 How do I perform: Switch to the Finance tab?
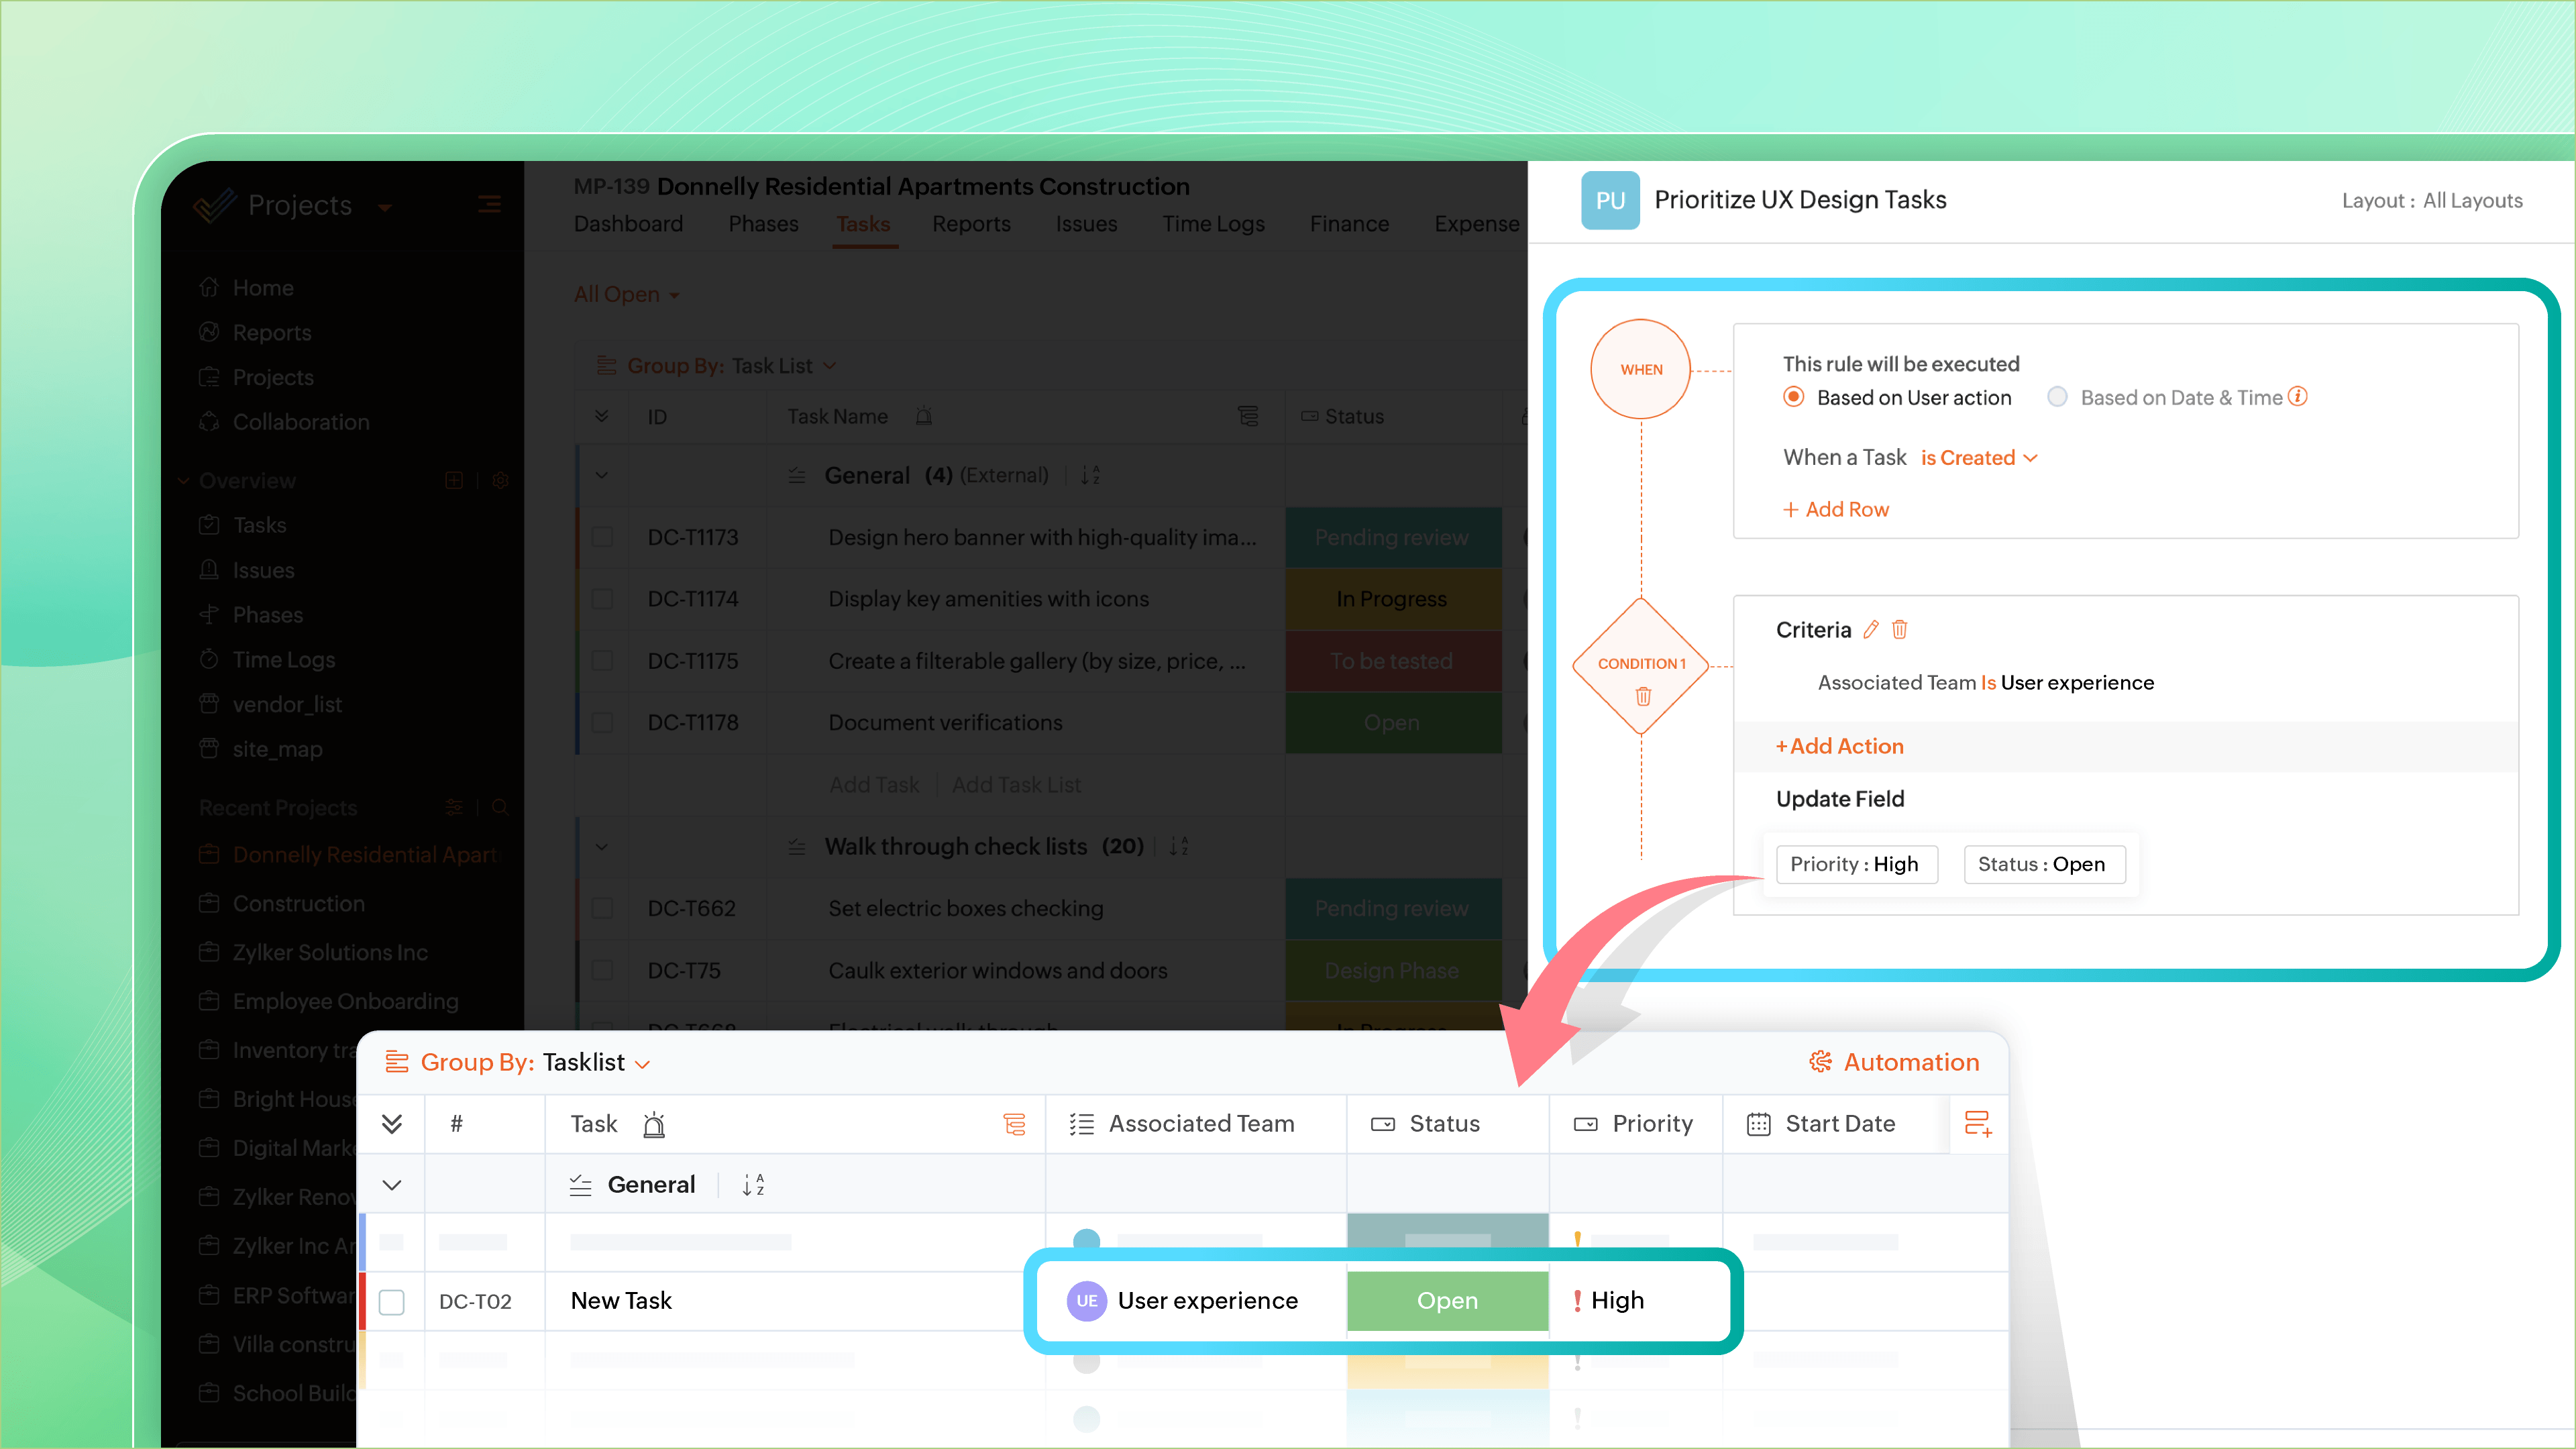(x=1349, y=224)
